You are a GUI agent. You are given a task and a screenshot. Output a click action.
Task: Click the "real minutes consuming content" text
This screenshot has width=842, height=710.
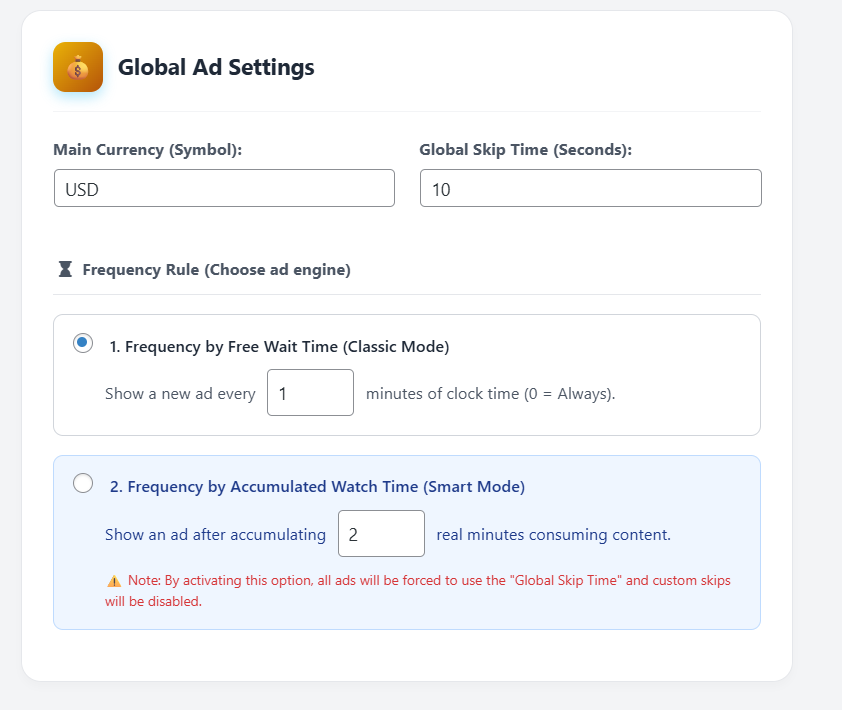tap(553, 535)
